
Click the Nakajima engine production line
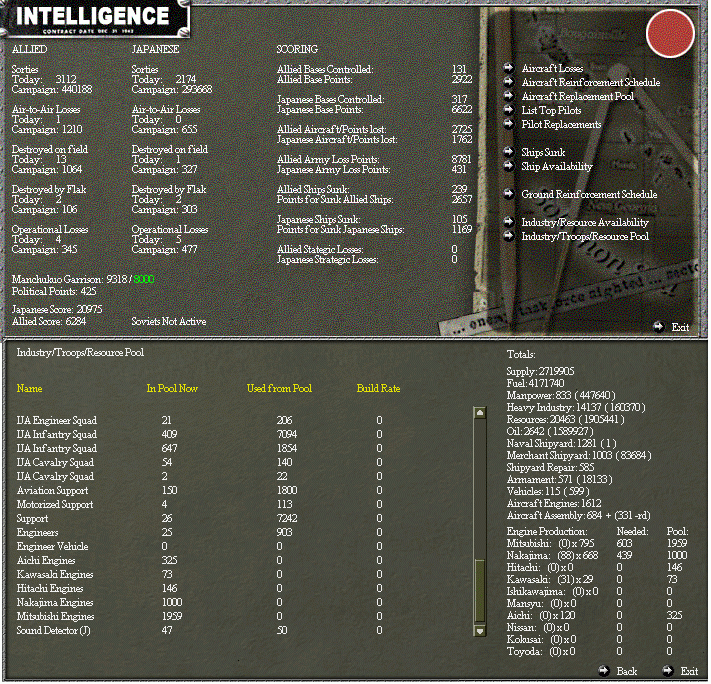[597, 555]
